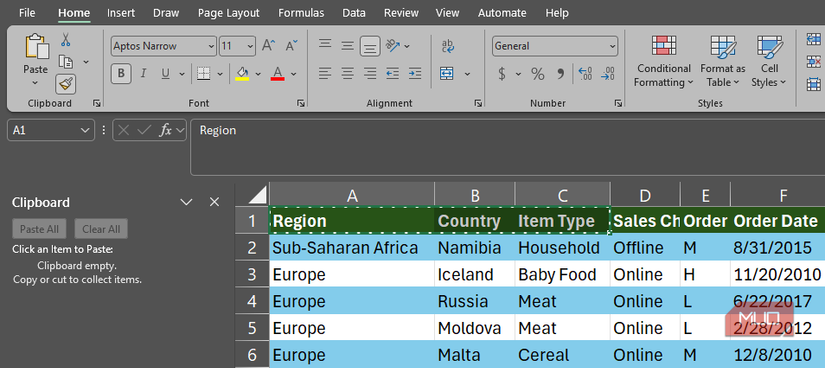
Task: Click the borders grid icon
Action: [x=204, y=73]
